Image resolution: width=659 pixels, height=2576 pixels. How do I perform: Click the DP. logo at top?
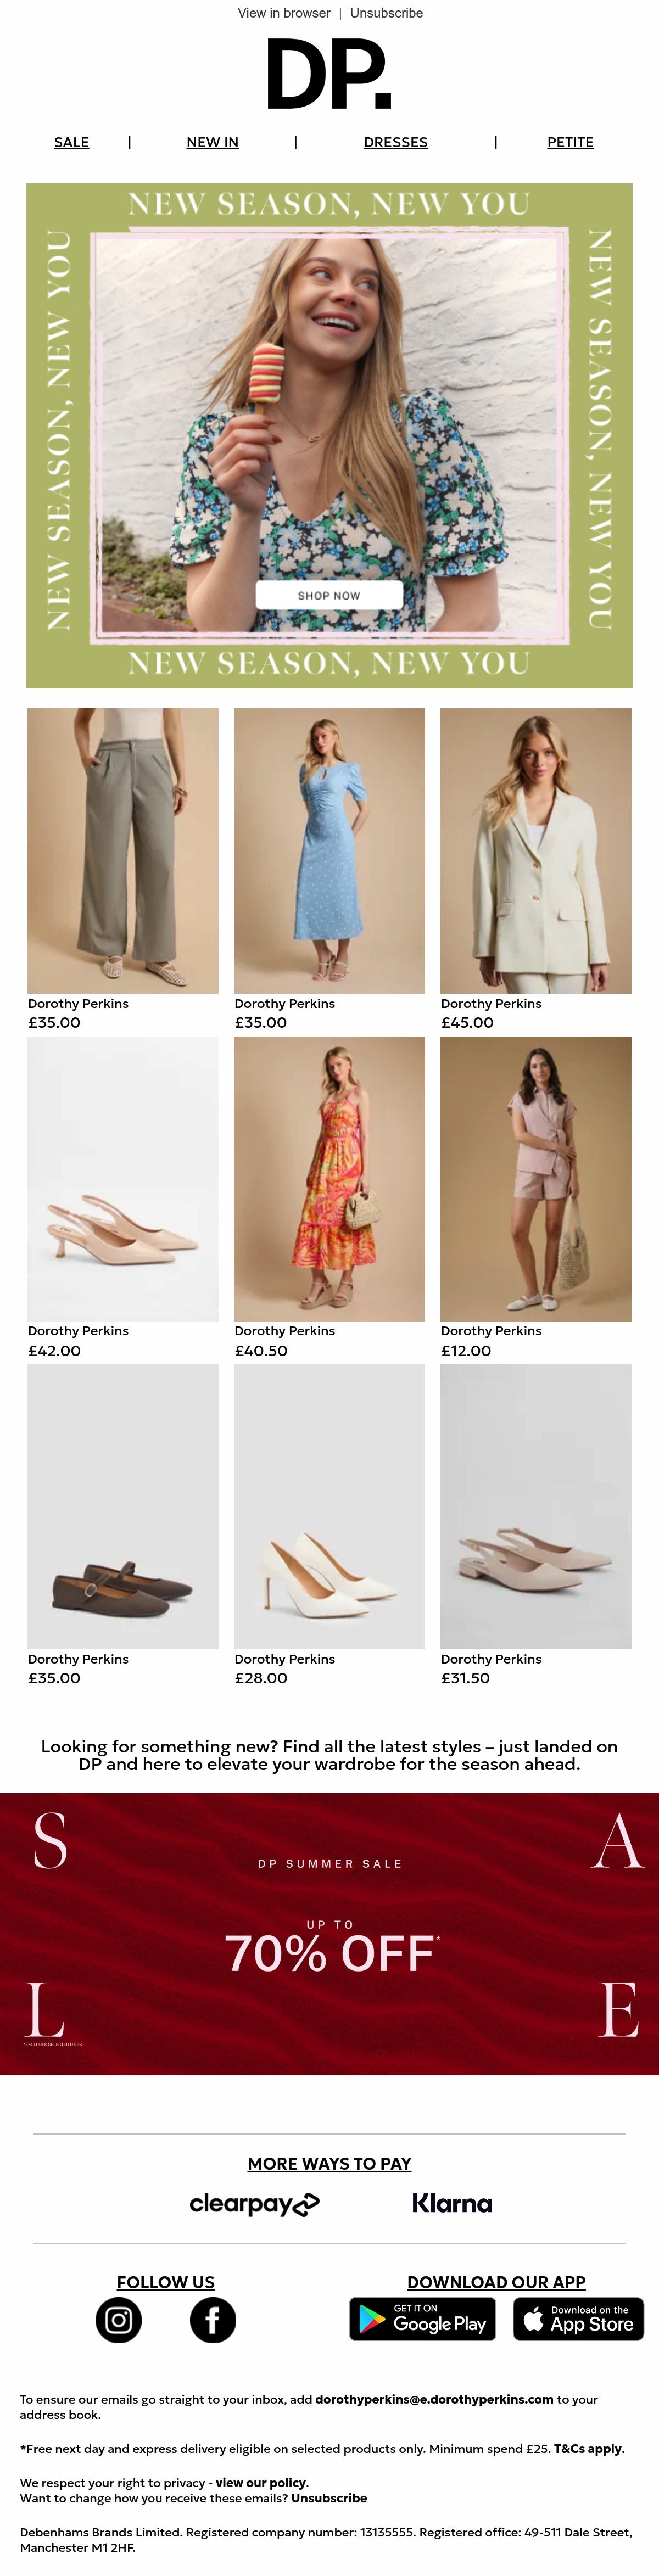point(329,75)
